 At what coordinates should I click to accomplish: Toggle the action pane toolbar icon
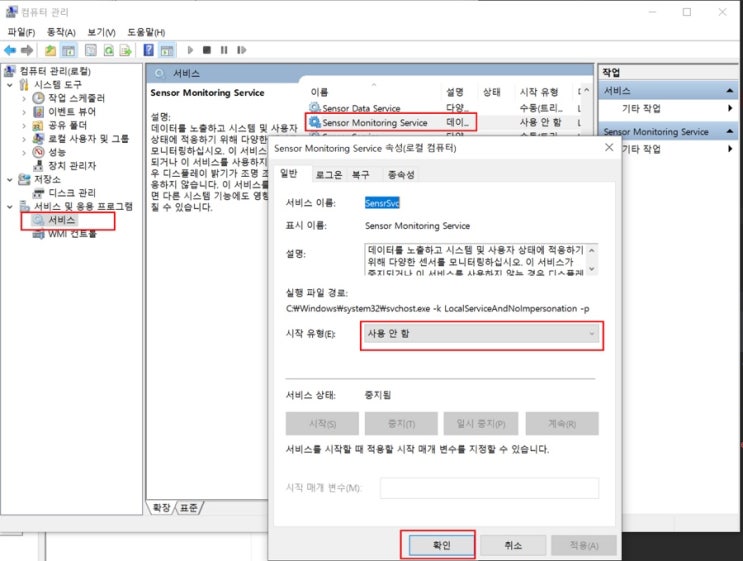[166, 50]
